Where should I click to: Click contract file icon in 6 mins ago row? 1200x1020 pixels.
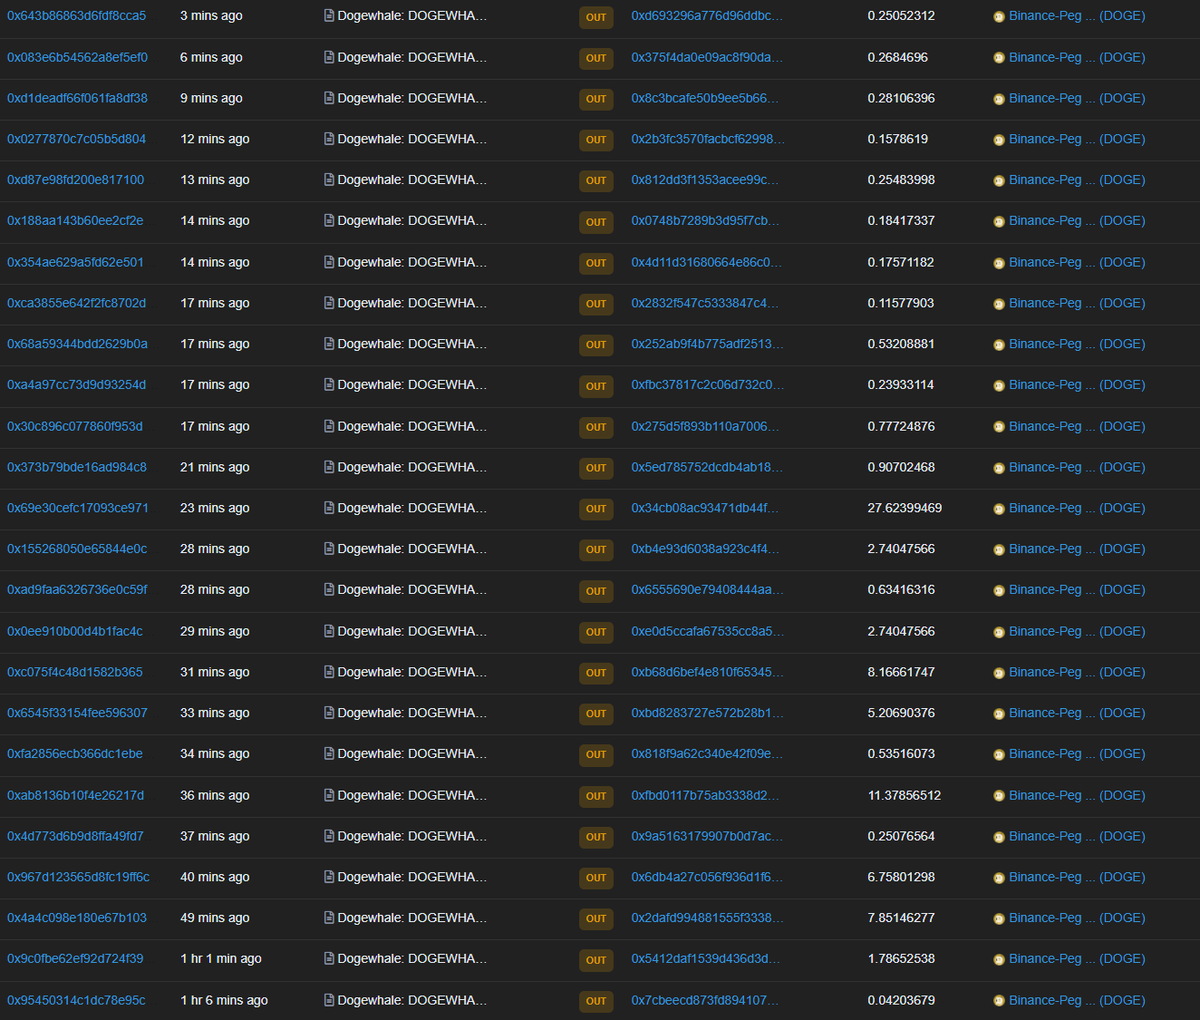click(329, 57)
